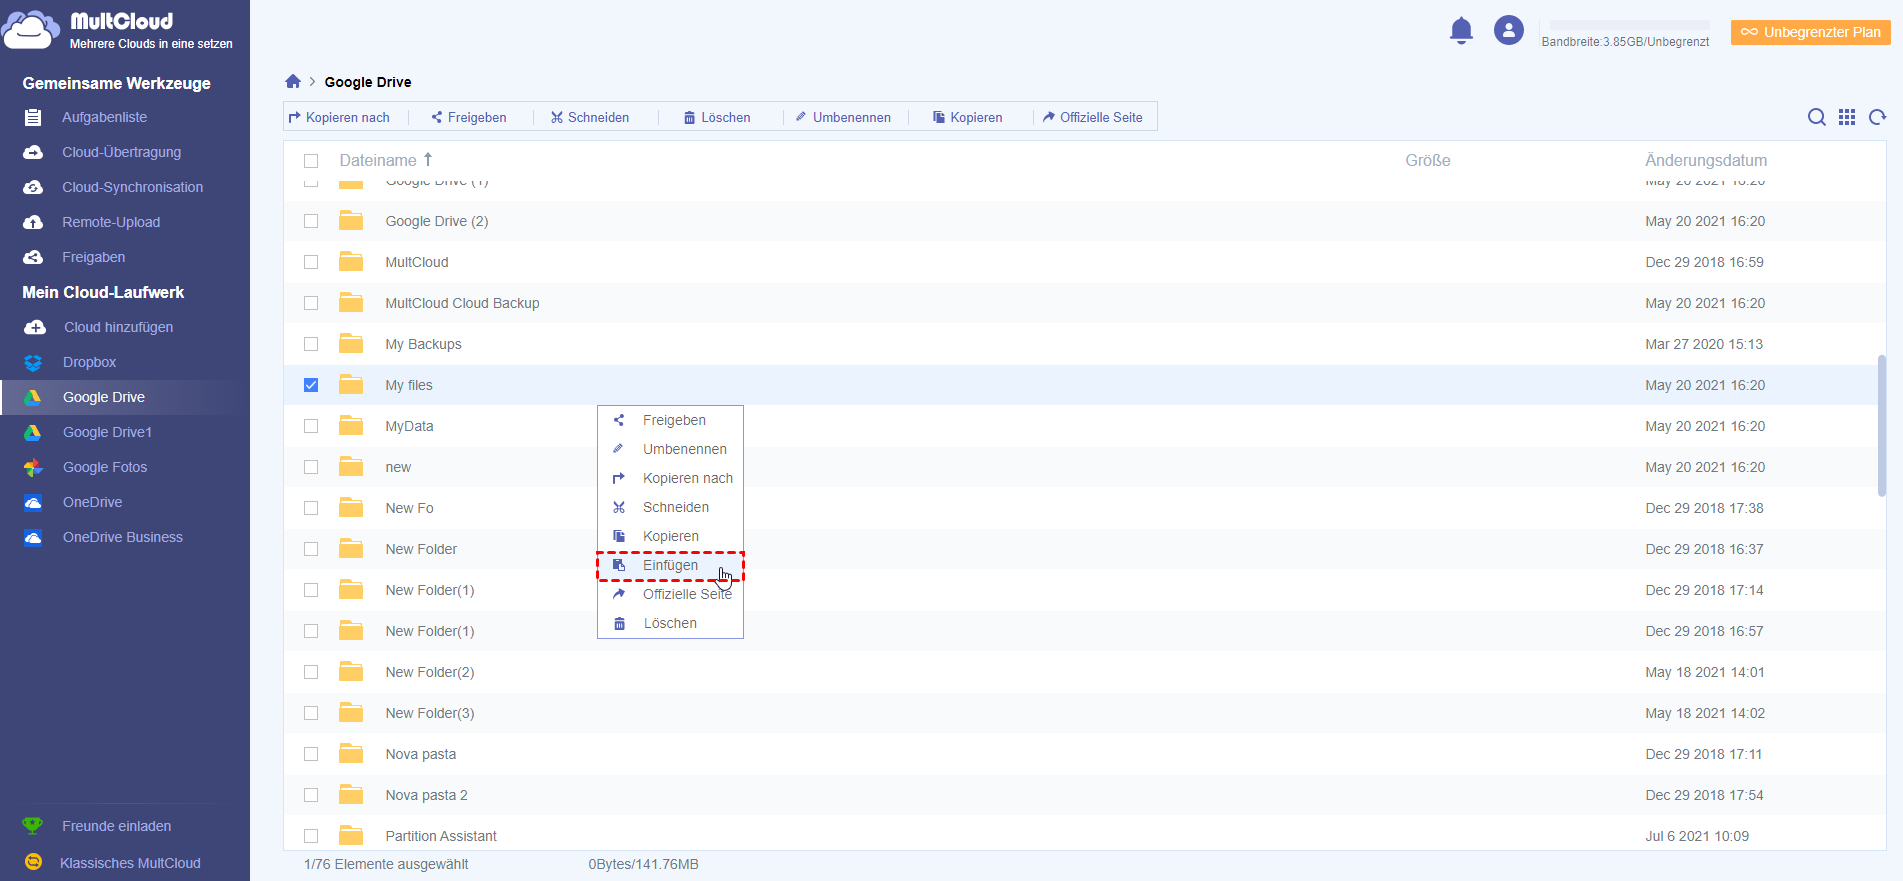Sort by Dateiname column arrow
Screen dimensions: 1903x881
[428, 160]
